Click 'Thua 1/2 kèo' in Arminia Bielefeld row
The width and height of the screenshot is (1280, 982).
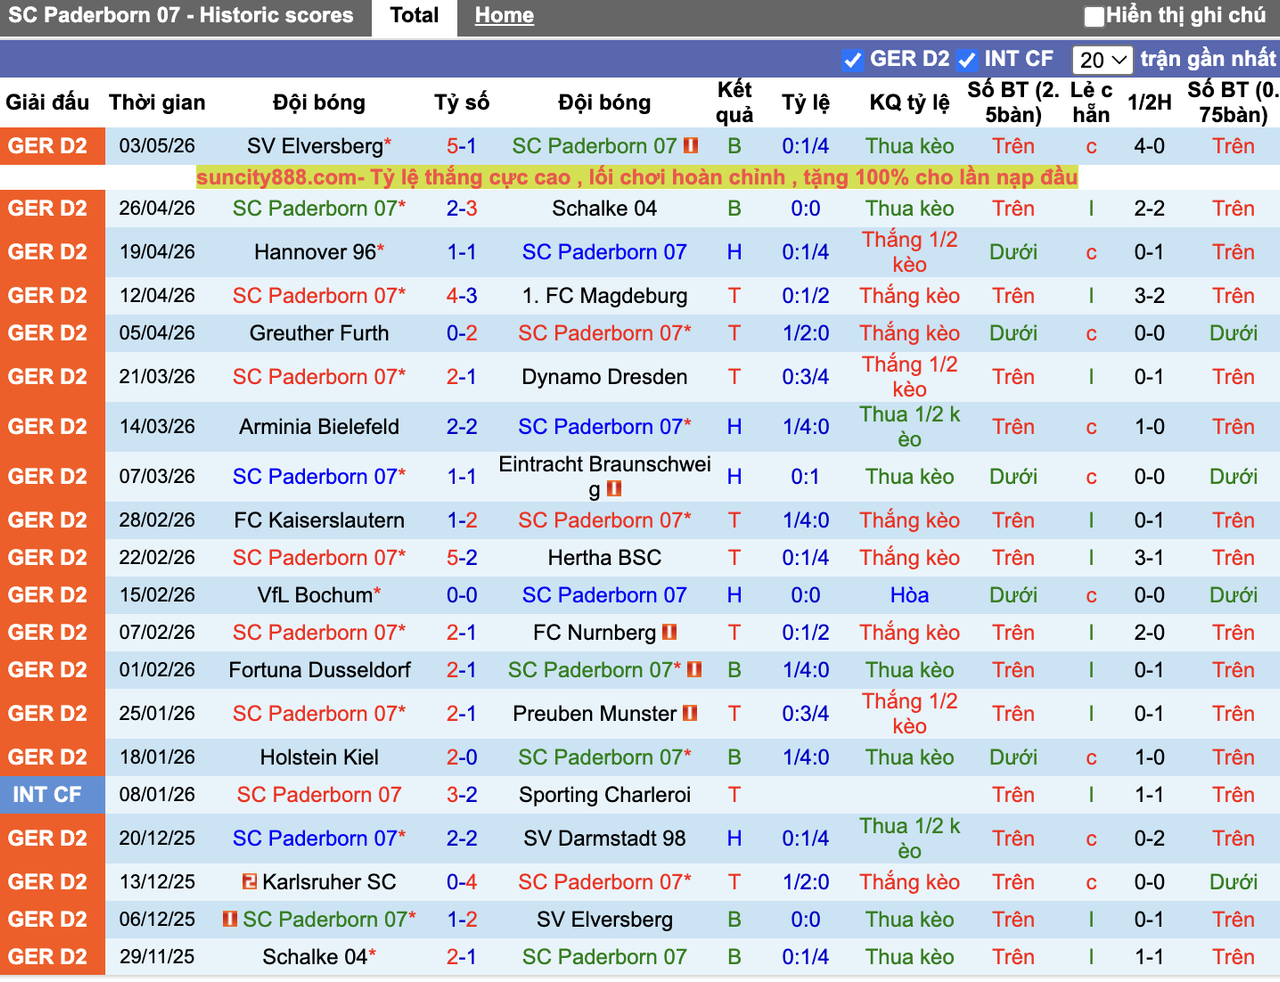(909, 427)
